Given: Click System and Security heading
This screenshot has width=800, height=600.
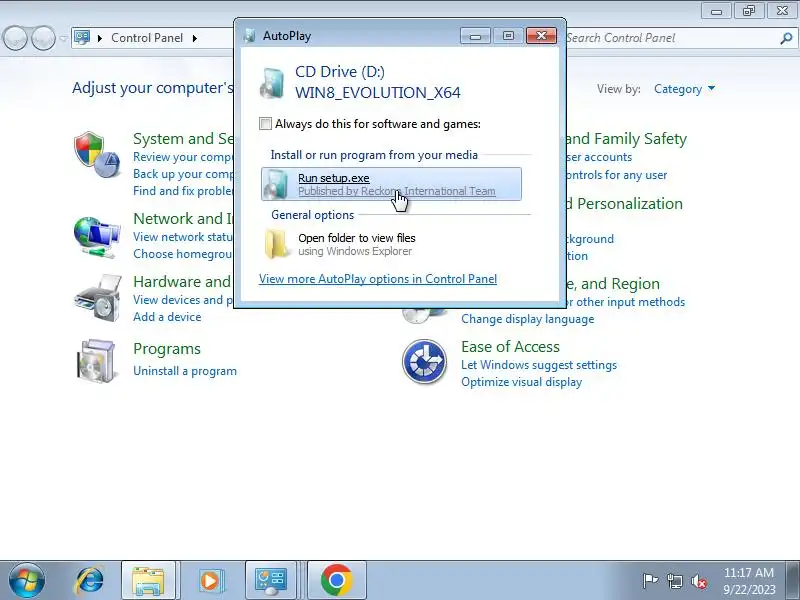Looking at the screenshot, I should (x=183, y=139).
